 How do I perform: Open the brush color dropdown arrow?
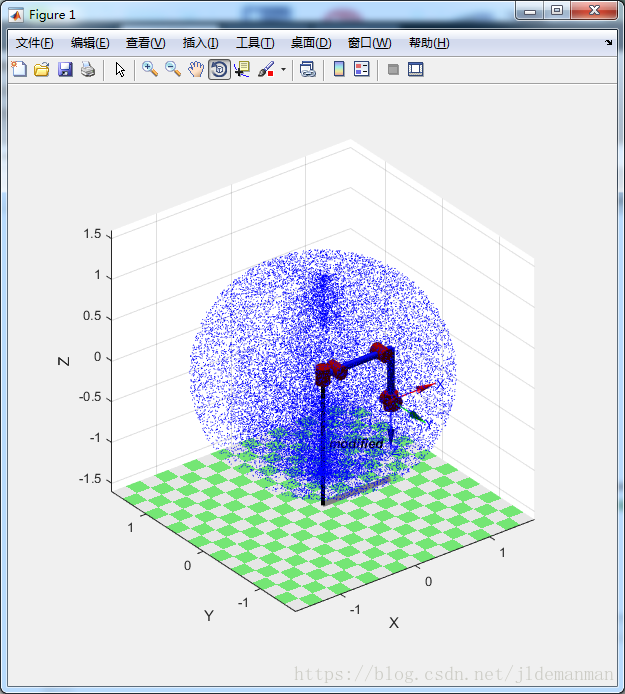click(x=283, y=69)
